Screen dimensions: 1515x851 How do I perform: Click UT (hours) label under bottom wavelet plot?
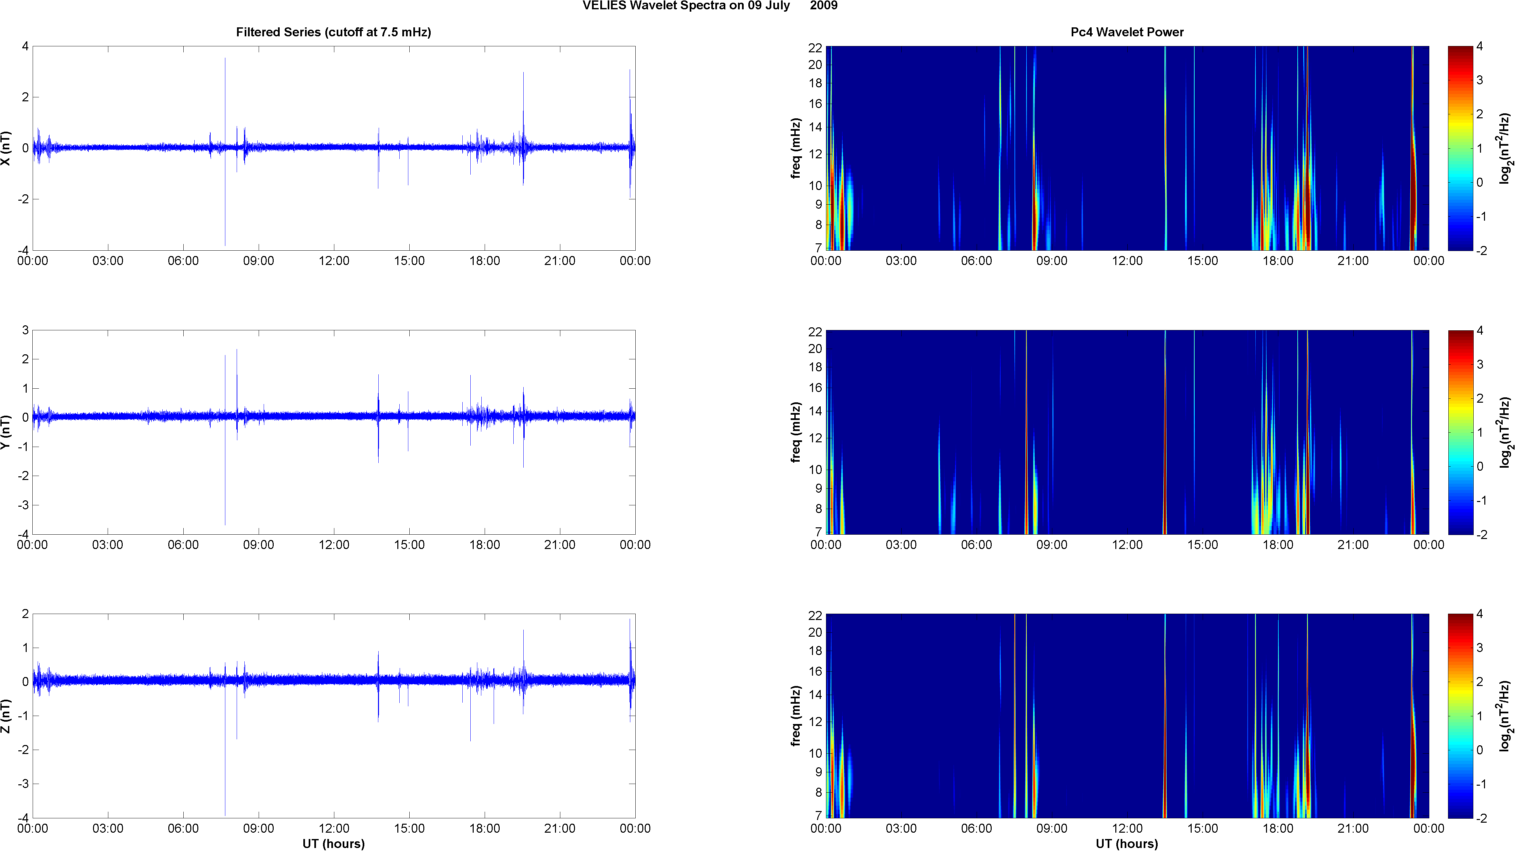tap(1127, 843)
